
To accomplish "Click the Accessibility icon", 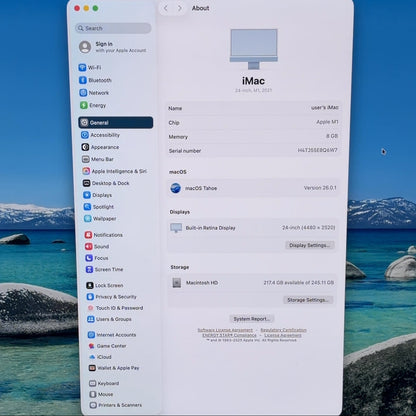I will pos(85,135).
